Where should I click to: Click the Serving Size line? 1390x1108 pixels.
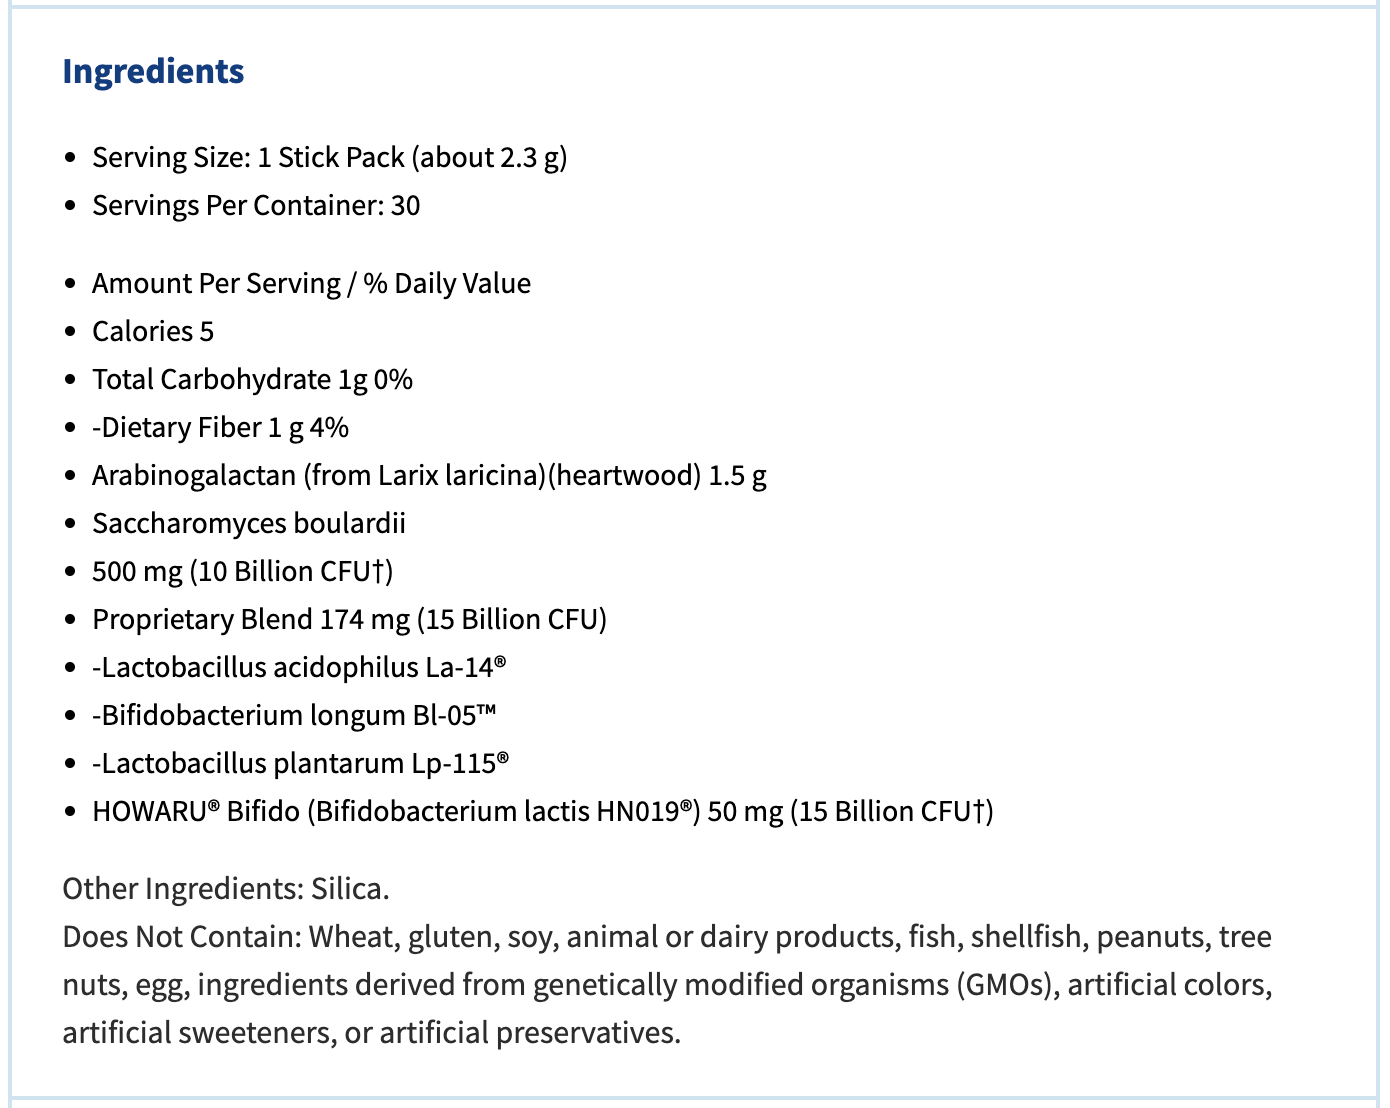[x=329, y=158]
